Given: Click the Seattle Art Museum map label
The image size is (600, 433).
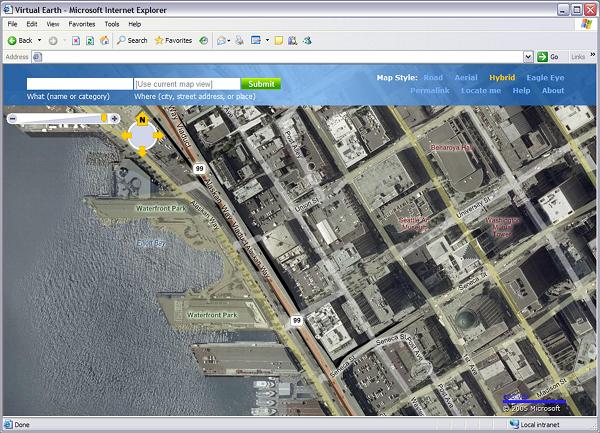Looking at the screenshot, I should coord(413,223).
